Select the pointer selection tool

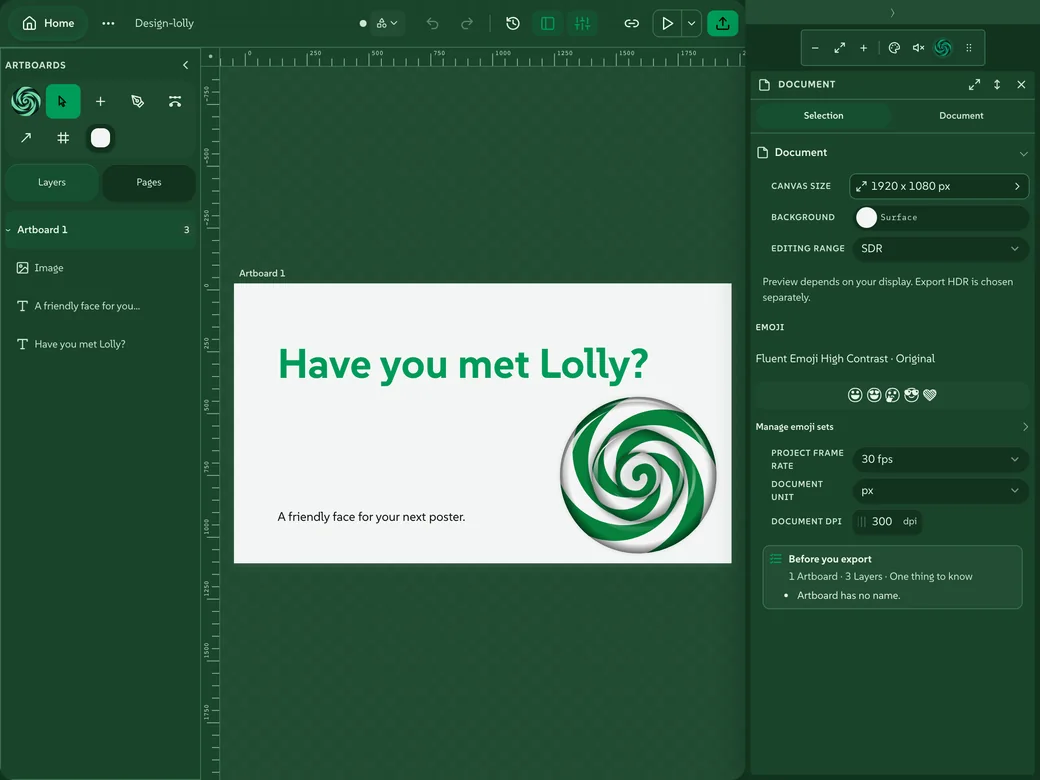click(63, 101)
